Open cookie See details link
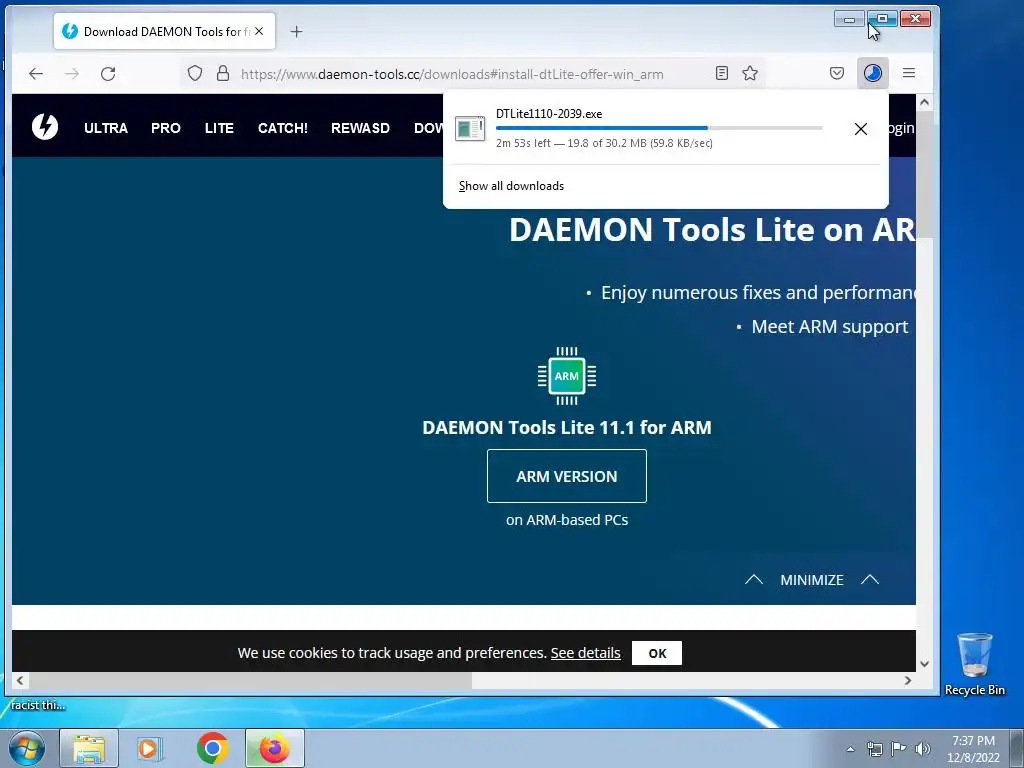1024x768 pixels. pyautogui.click(x=585, y=653)
